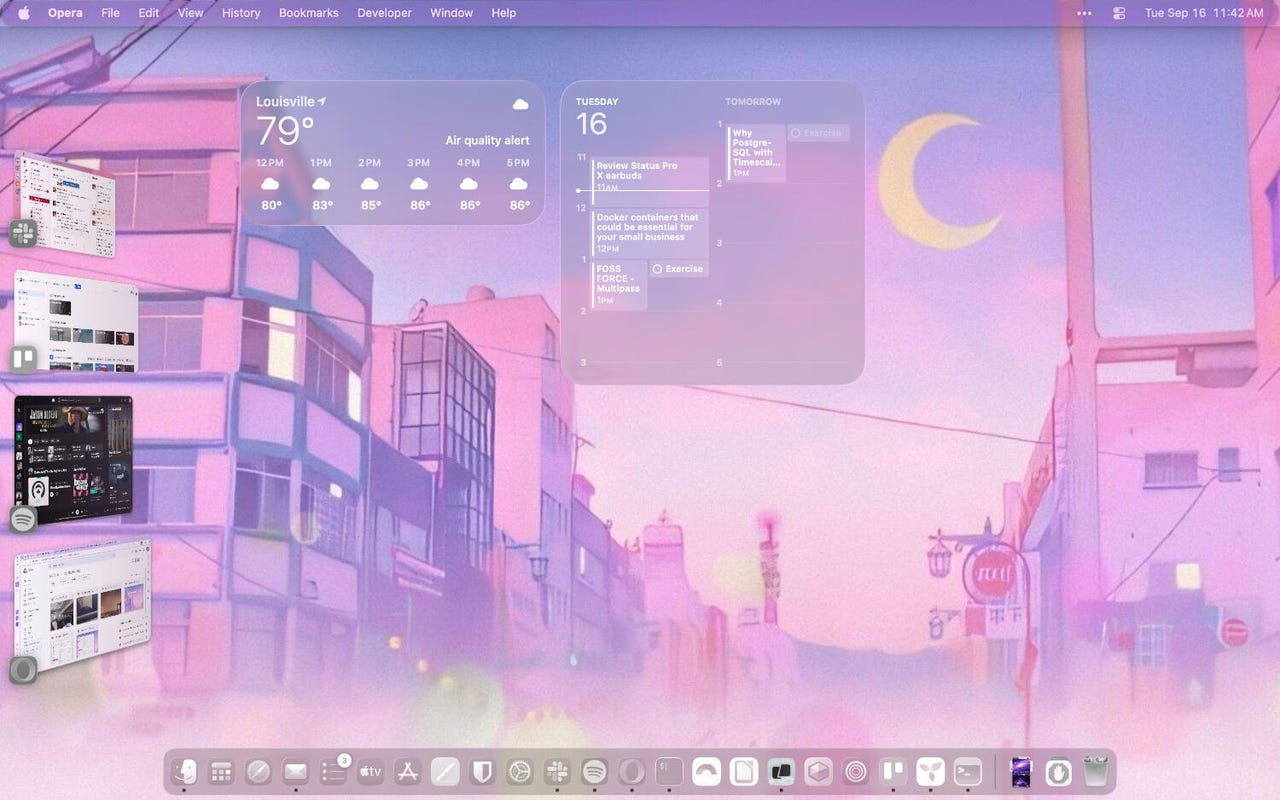Open the Bookmarks menu

pyautogui.click(x=308, y=13)
